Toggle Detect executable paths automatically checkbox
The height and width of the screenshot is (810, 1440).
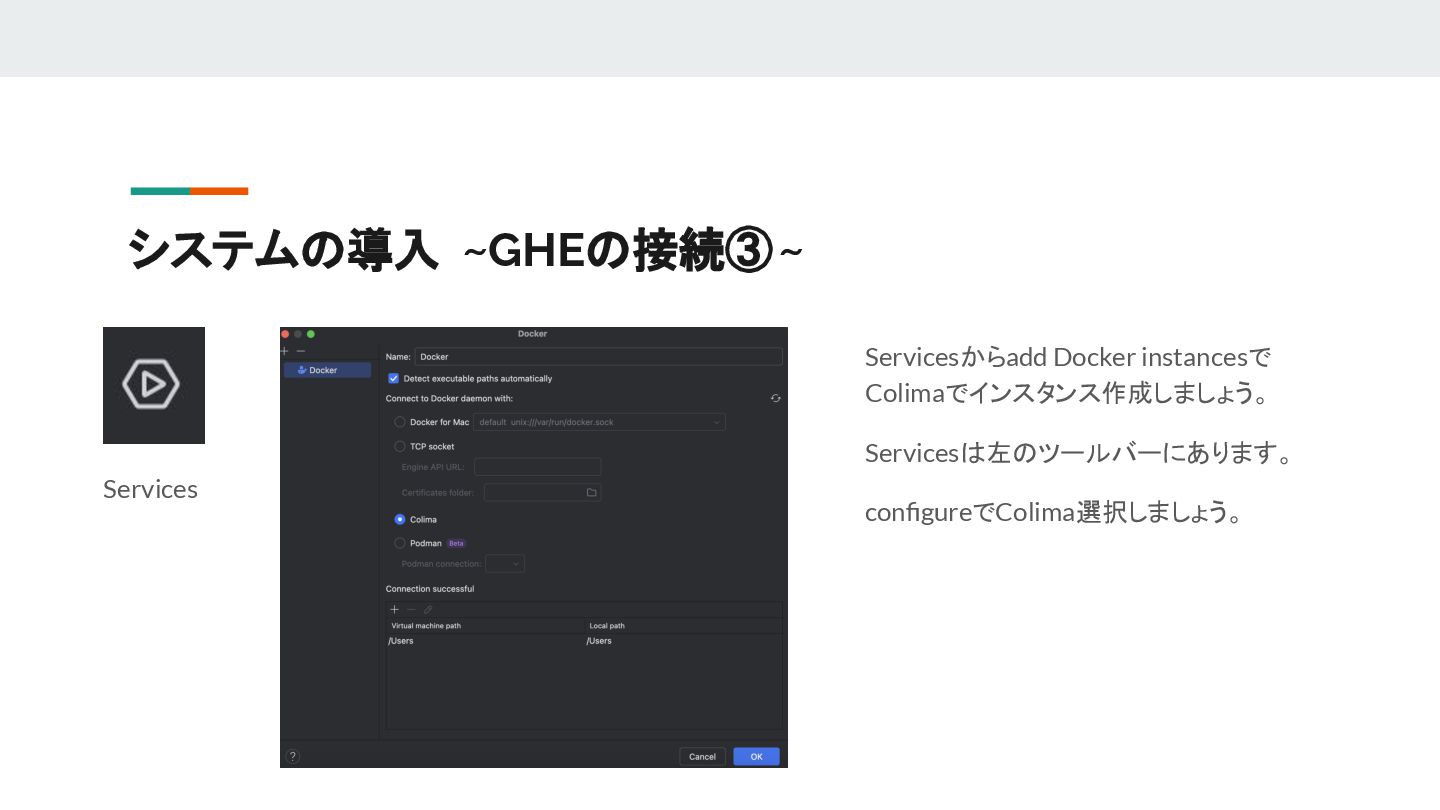[x=393, y=378]
